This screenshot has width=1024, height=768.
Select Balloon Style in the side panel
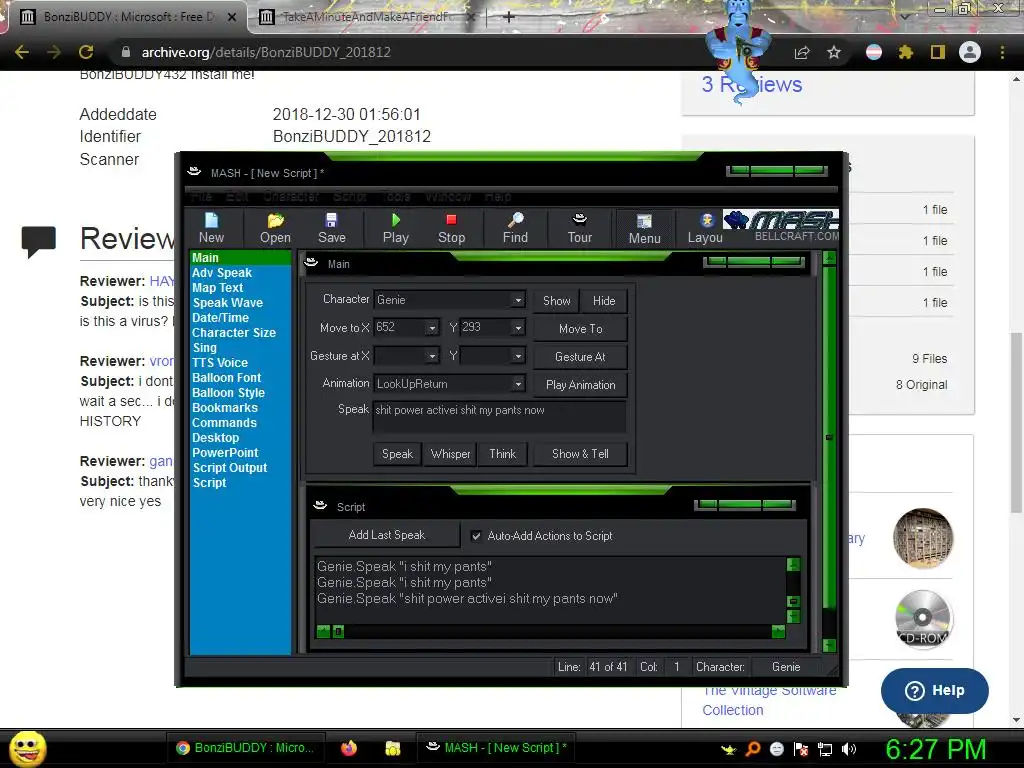[229, 393]
